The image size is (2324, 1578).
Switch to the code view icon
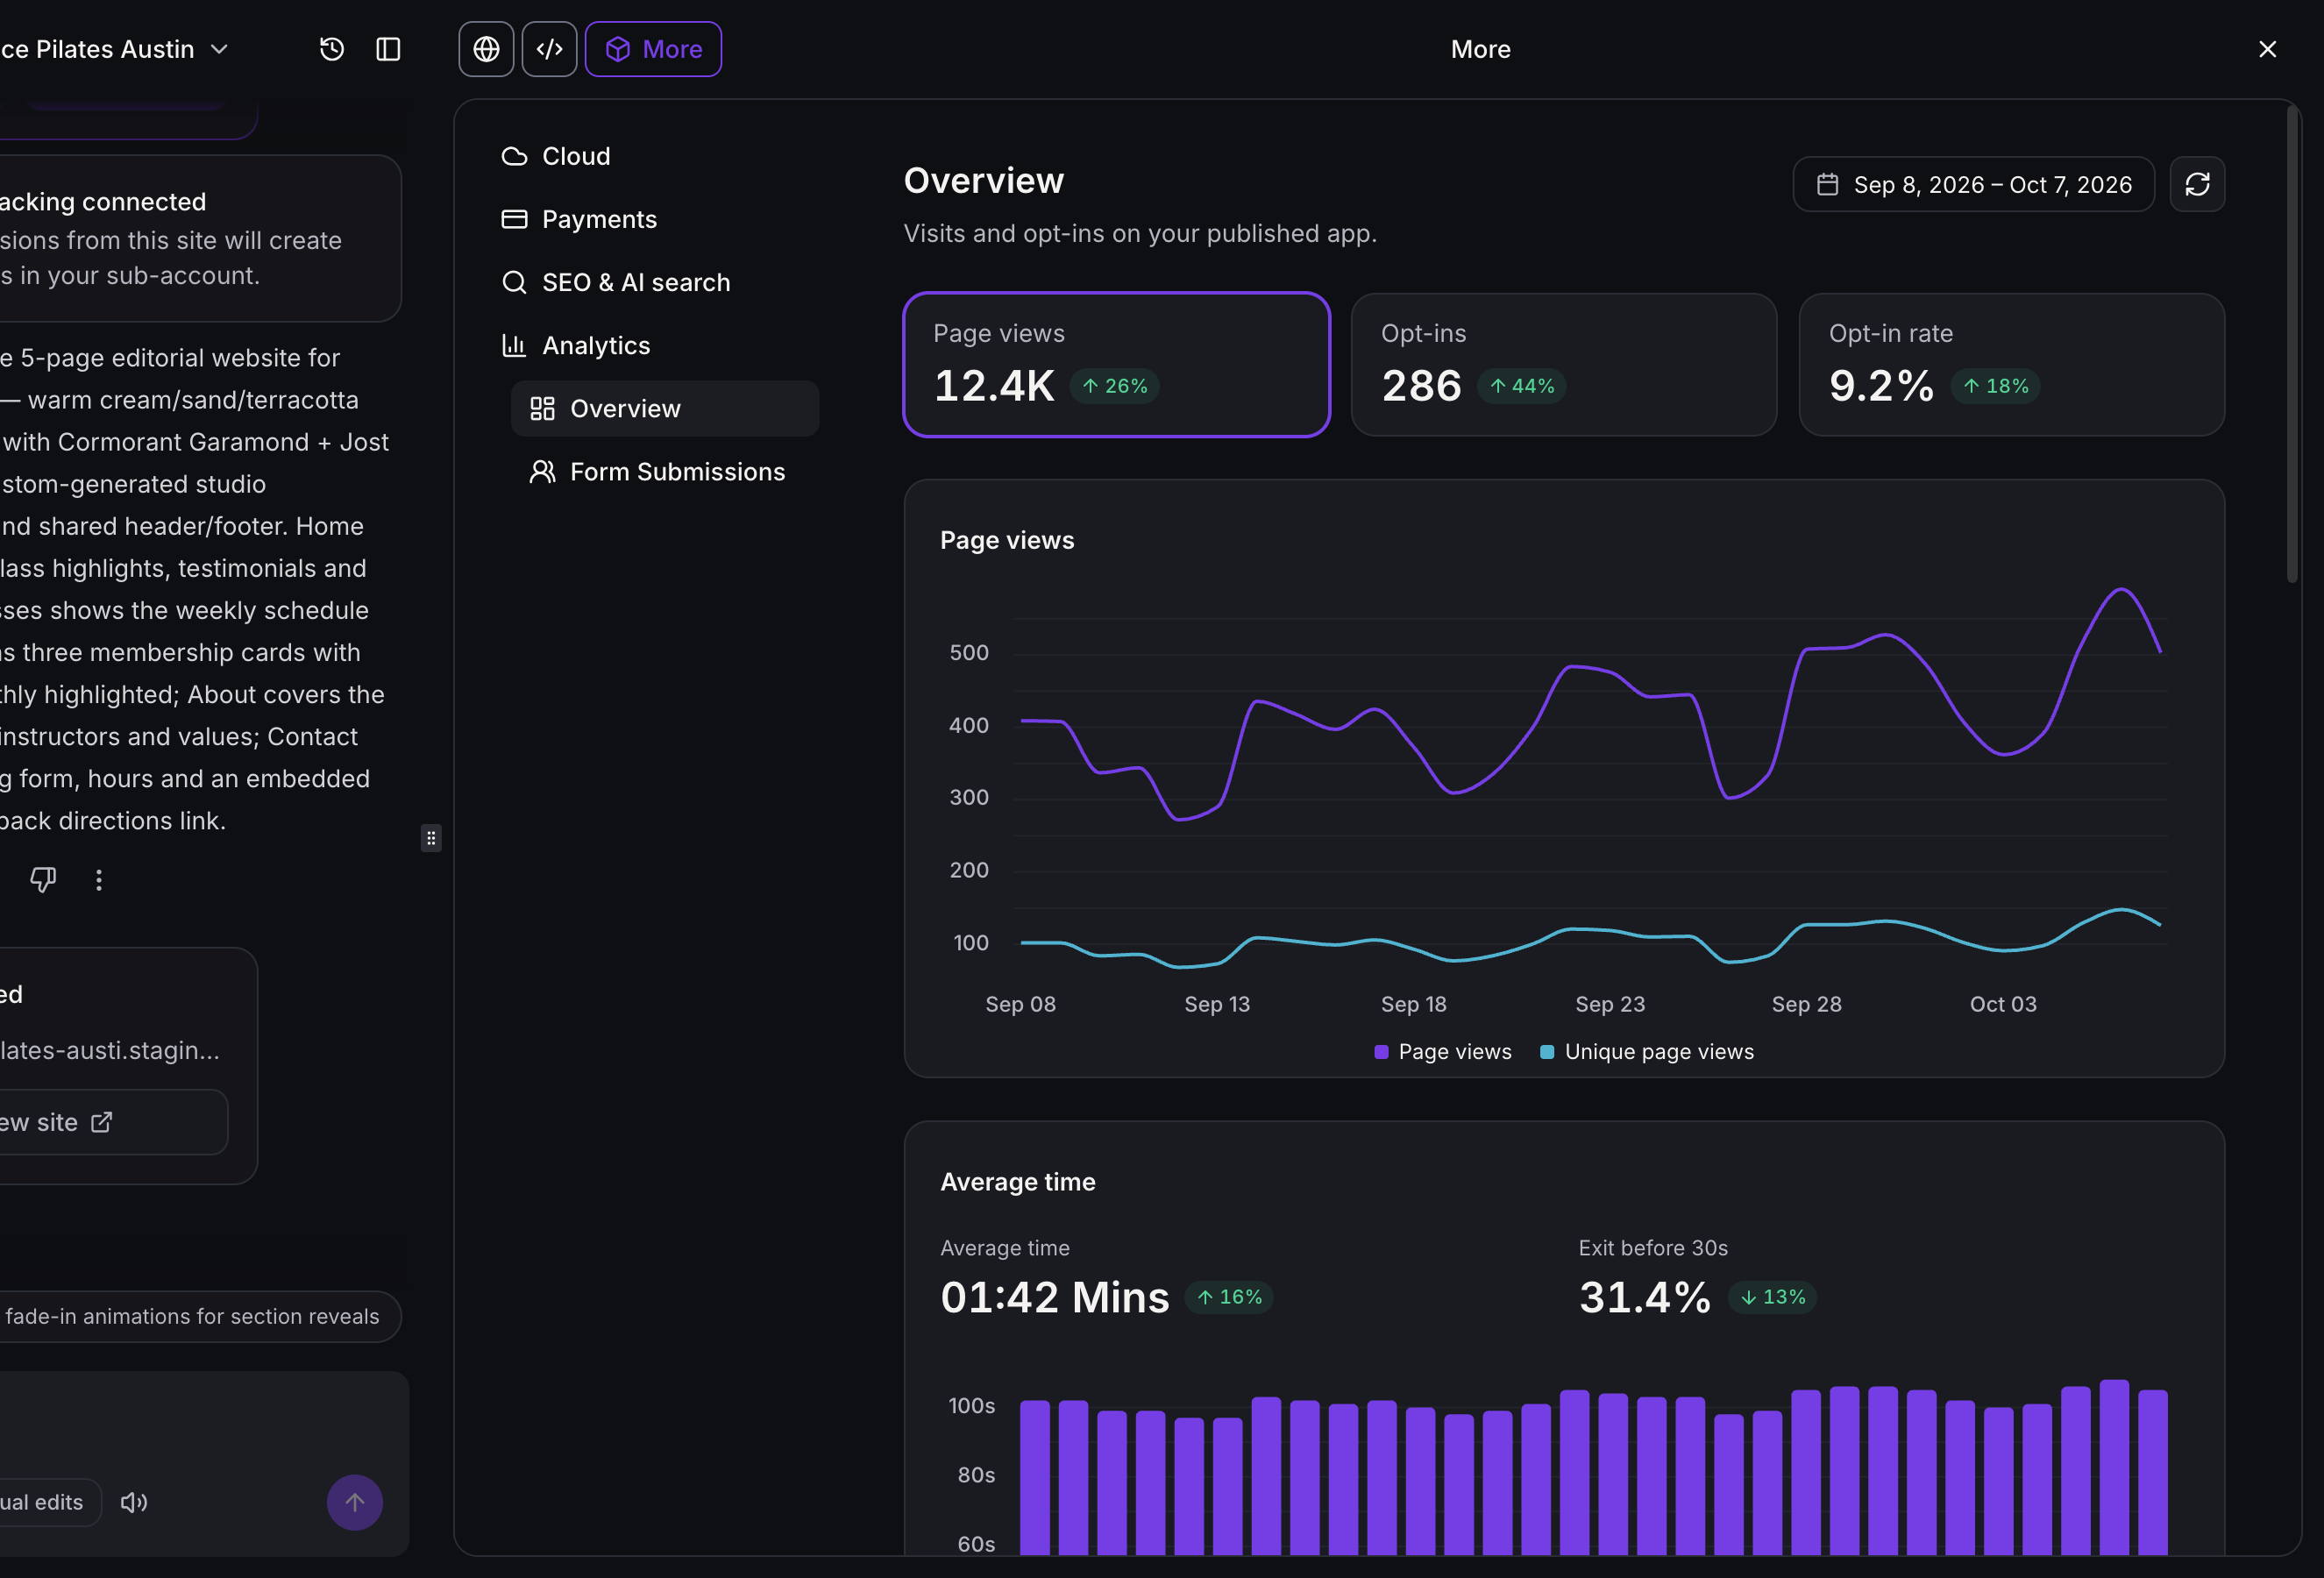pyautogui.click(x=549, y=49)
